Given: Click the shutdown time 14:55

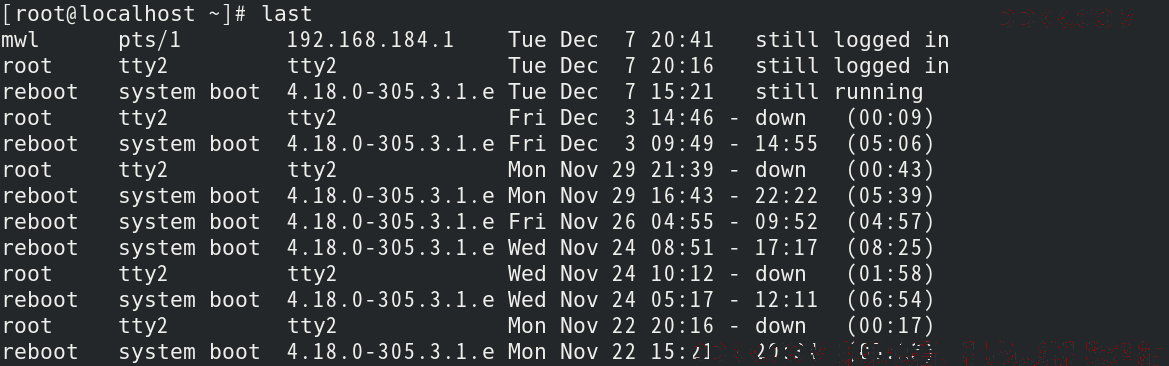Looking at the screenshot, I should [x=787, y=144].
